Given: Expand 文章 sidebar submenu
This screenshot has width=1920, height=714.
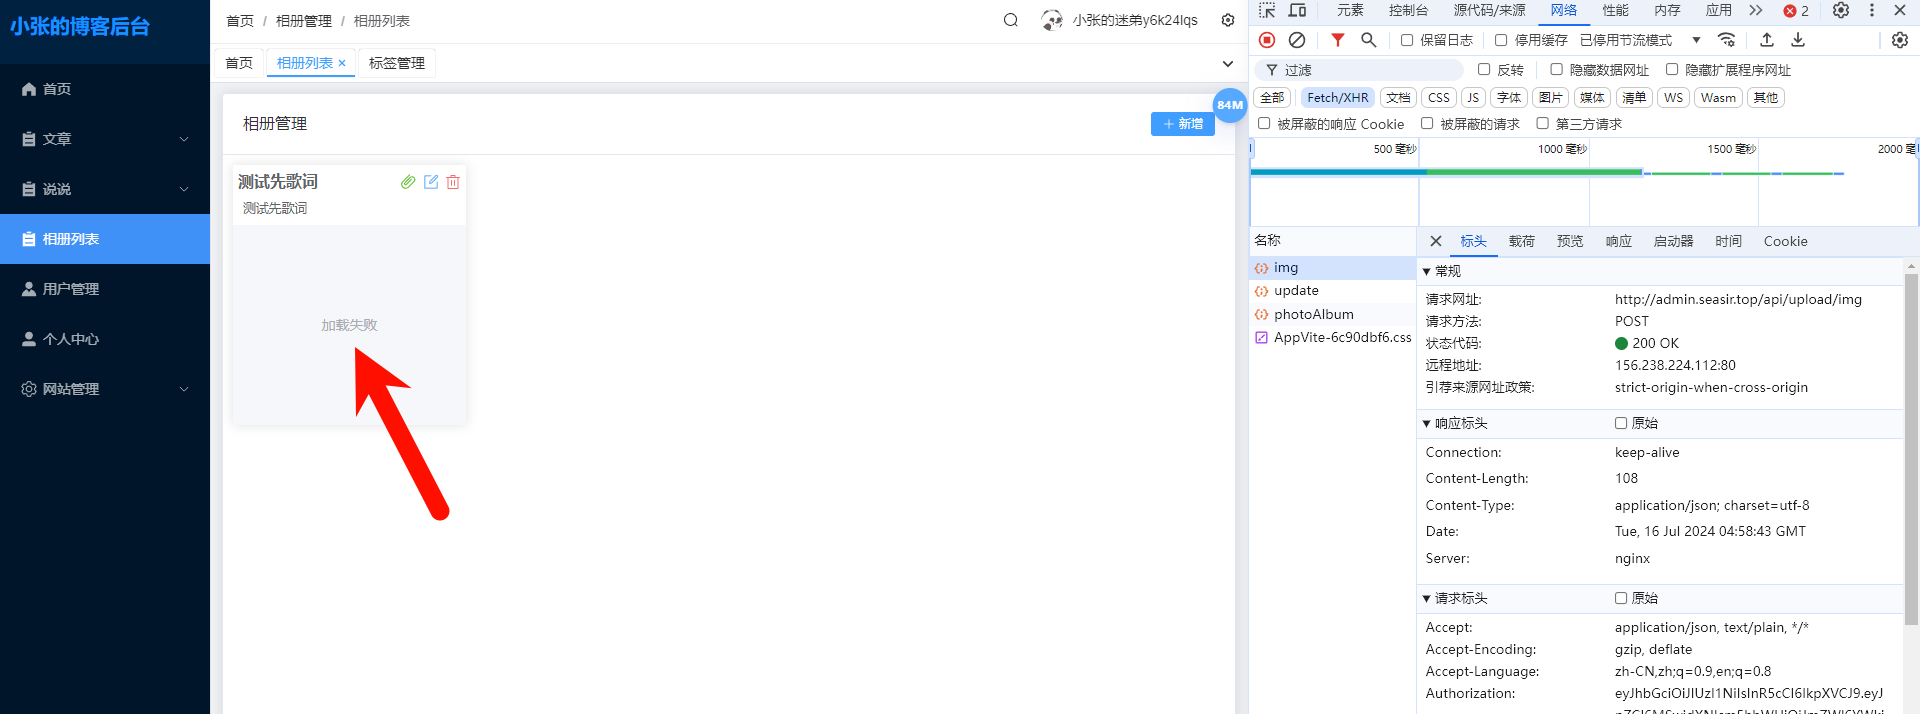Looking at the screenshot, I should [x=105, y=139].
